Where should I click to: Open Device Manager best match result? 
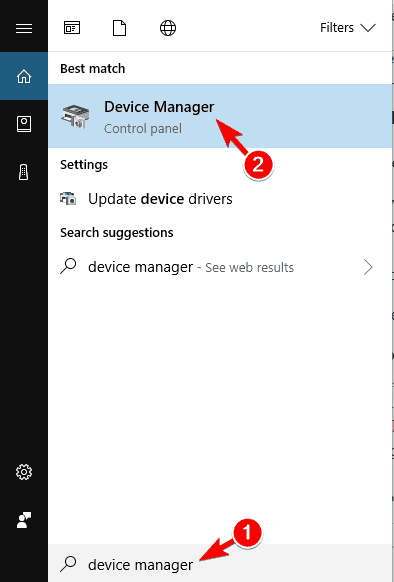coord(220,116)
